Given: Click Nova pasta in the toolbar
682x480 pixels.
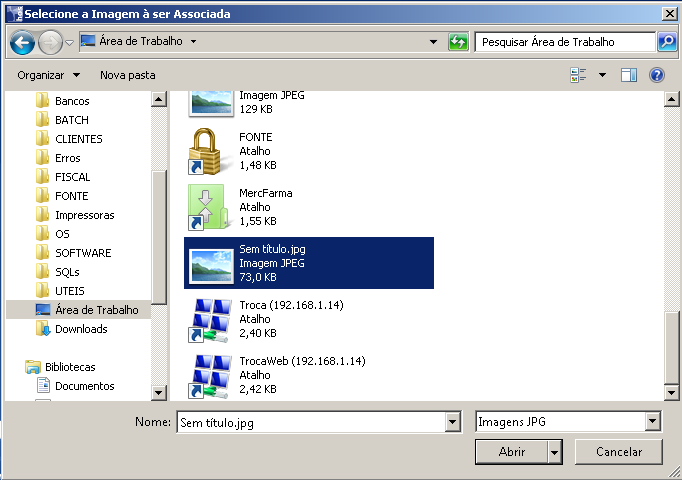Looking at the screenshot, I should point(127,75).
